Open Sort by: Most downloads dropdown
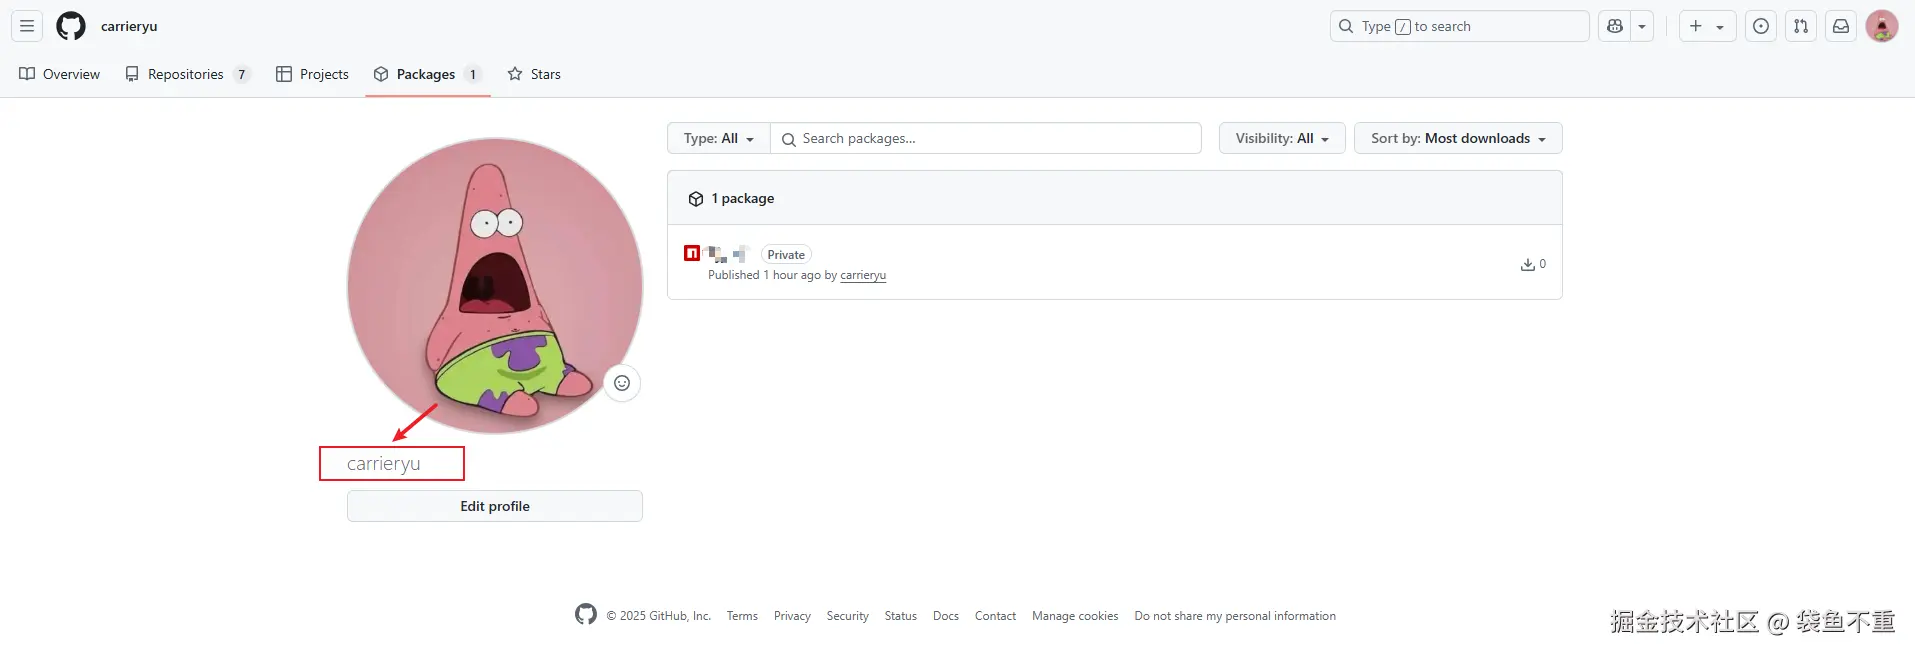The image size is (1915, 655). pos(1458,138)
